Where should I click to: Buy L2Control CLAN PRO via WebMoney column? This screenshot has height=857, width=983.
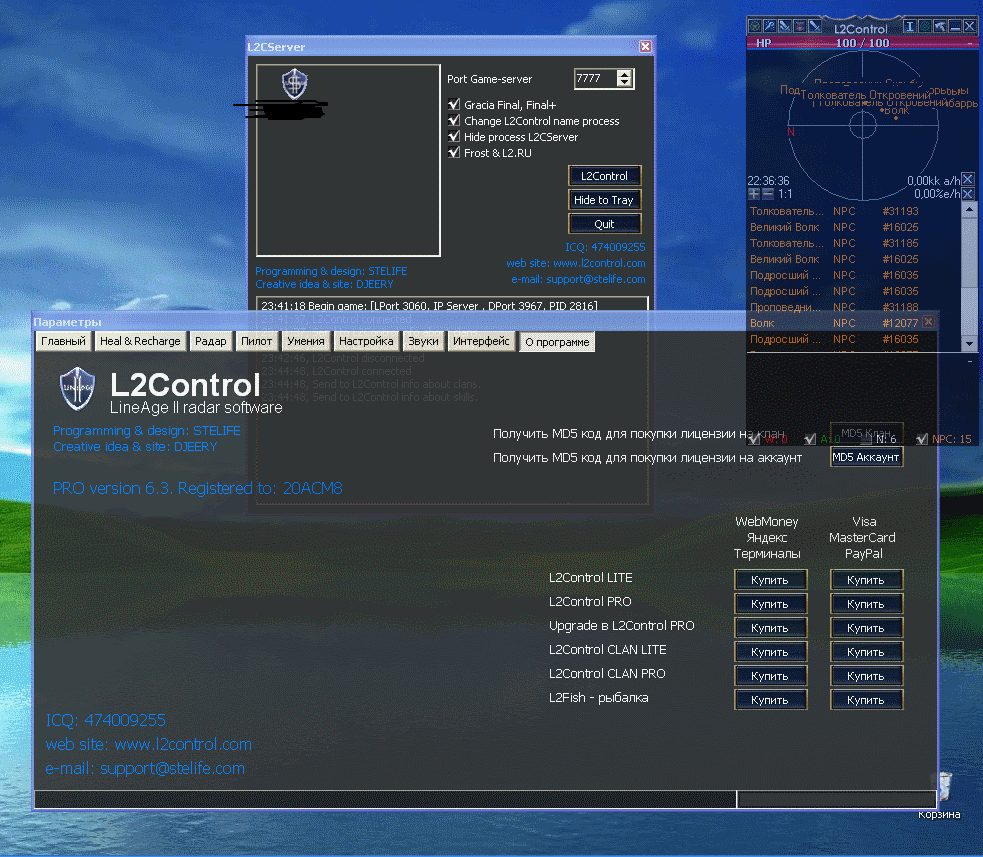pos(770,676)
